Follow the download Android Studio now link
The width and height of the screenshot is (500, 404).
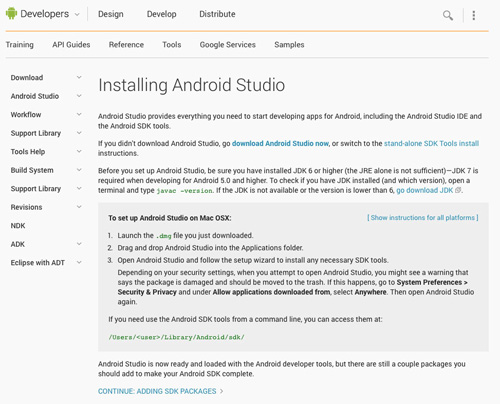click(280, 143)
